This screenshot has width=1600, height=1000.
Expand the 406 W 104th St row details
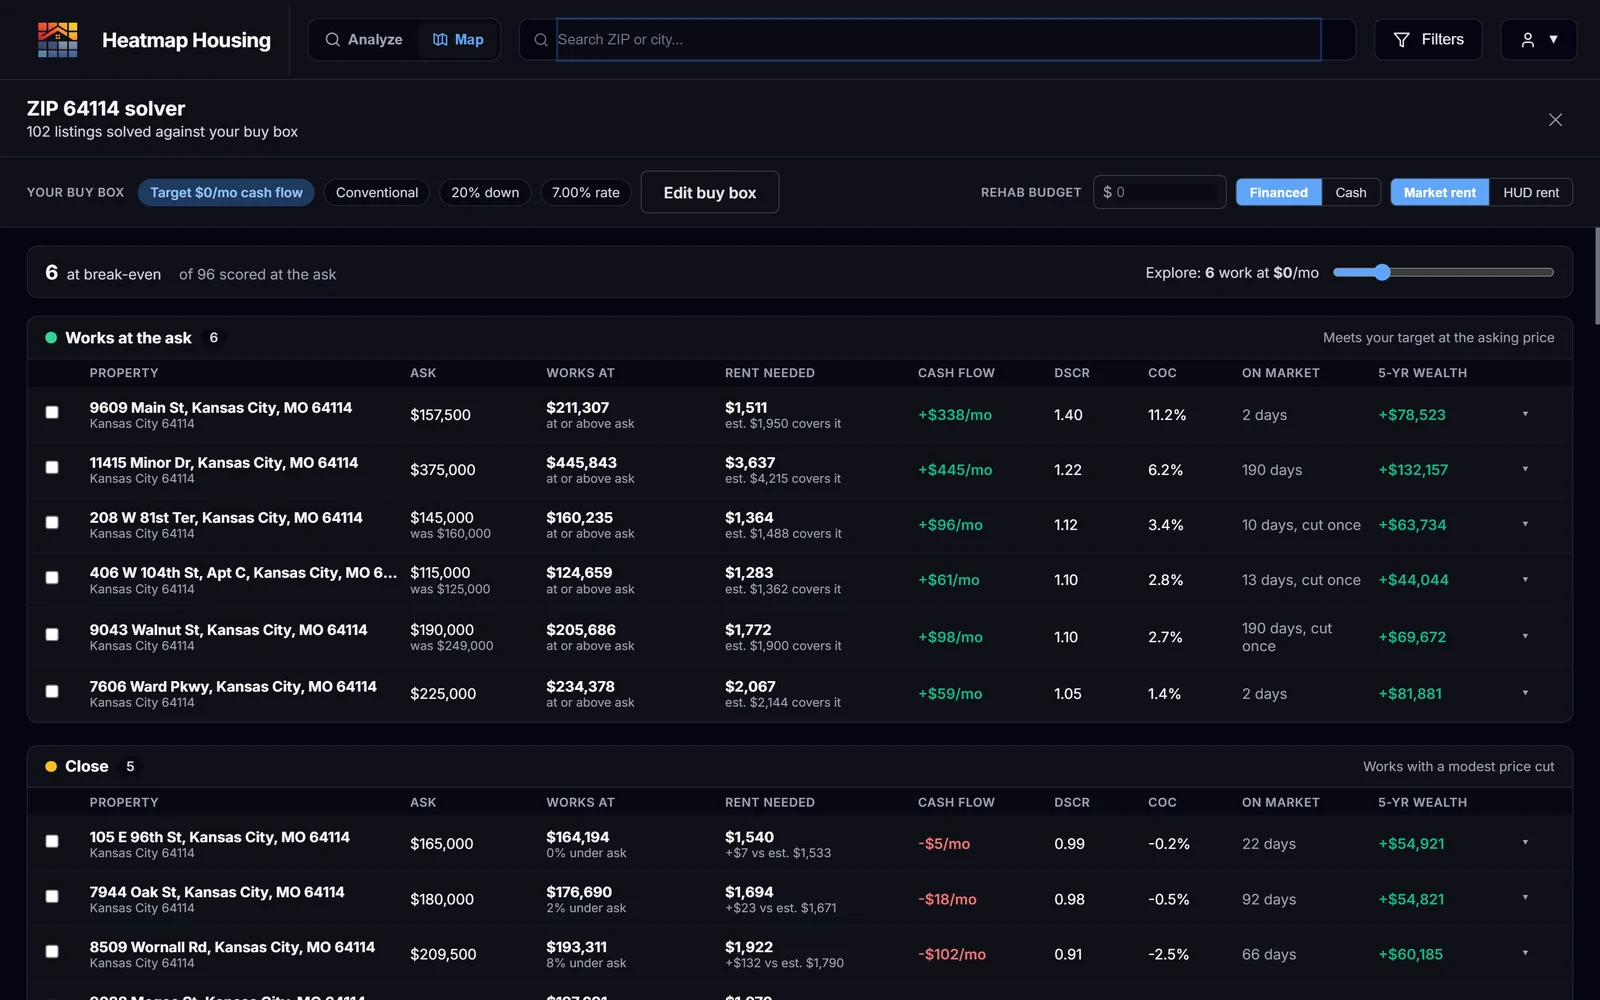tap(1525, 579)
